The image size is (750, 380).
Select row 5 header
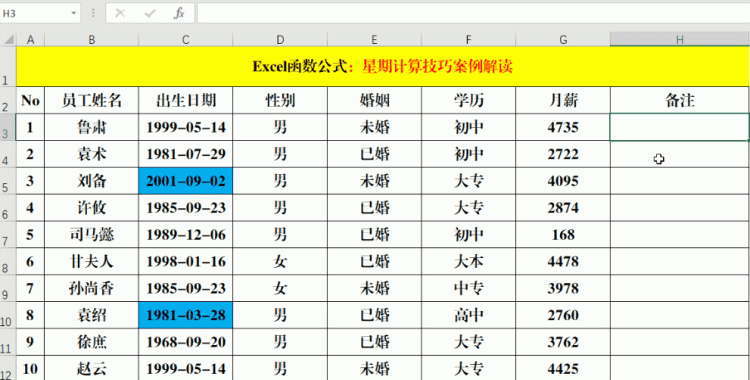[8, 181]
